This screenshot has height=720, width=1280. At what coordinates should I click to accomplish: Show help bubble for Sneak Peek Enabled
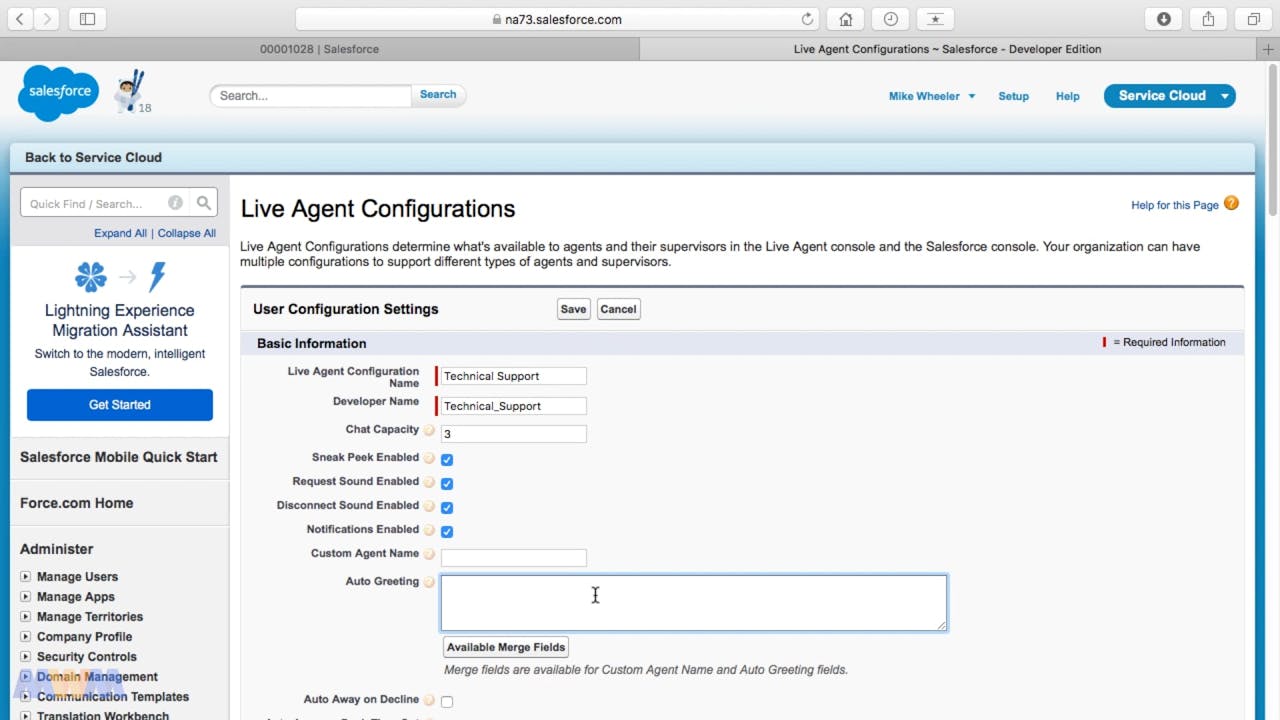[x=429, y=458]
